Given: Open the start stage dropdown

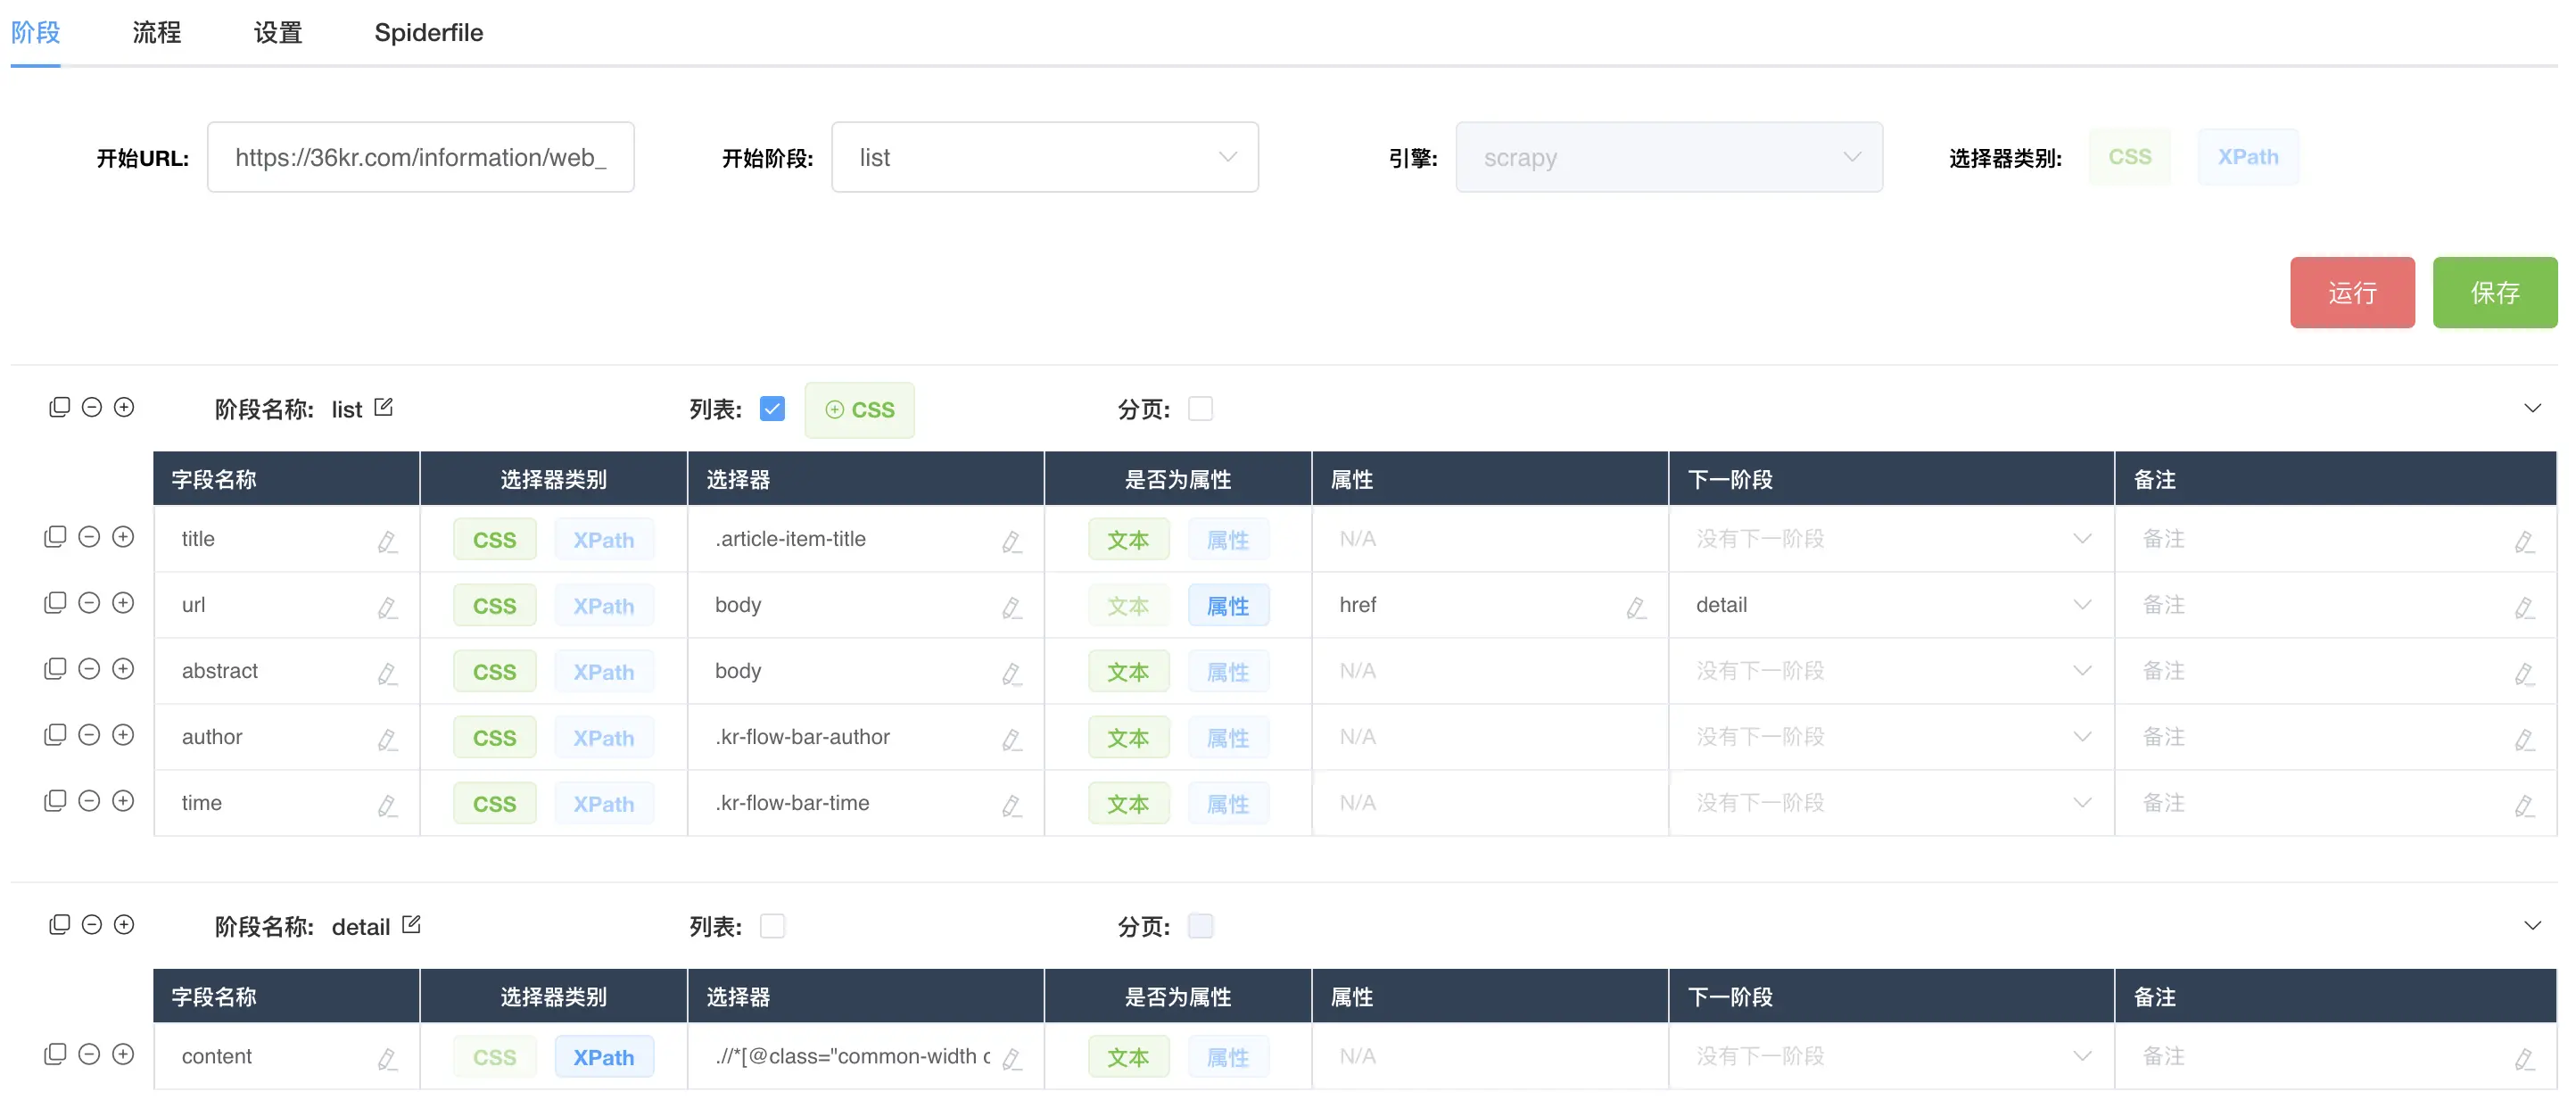Looking at the screenshot, I should 1044,157.
